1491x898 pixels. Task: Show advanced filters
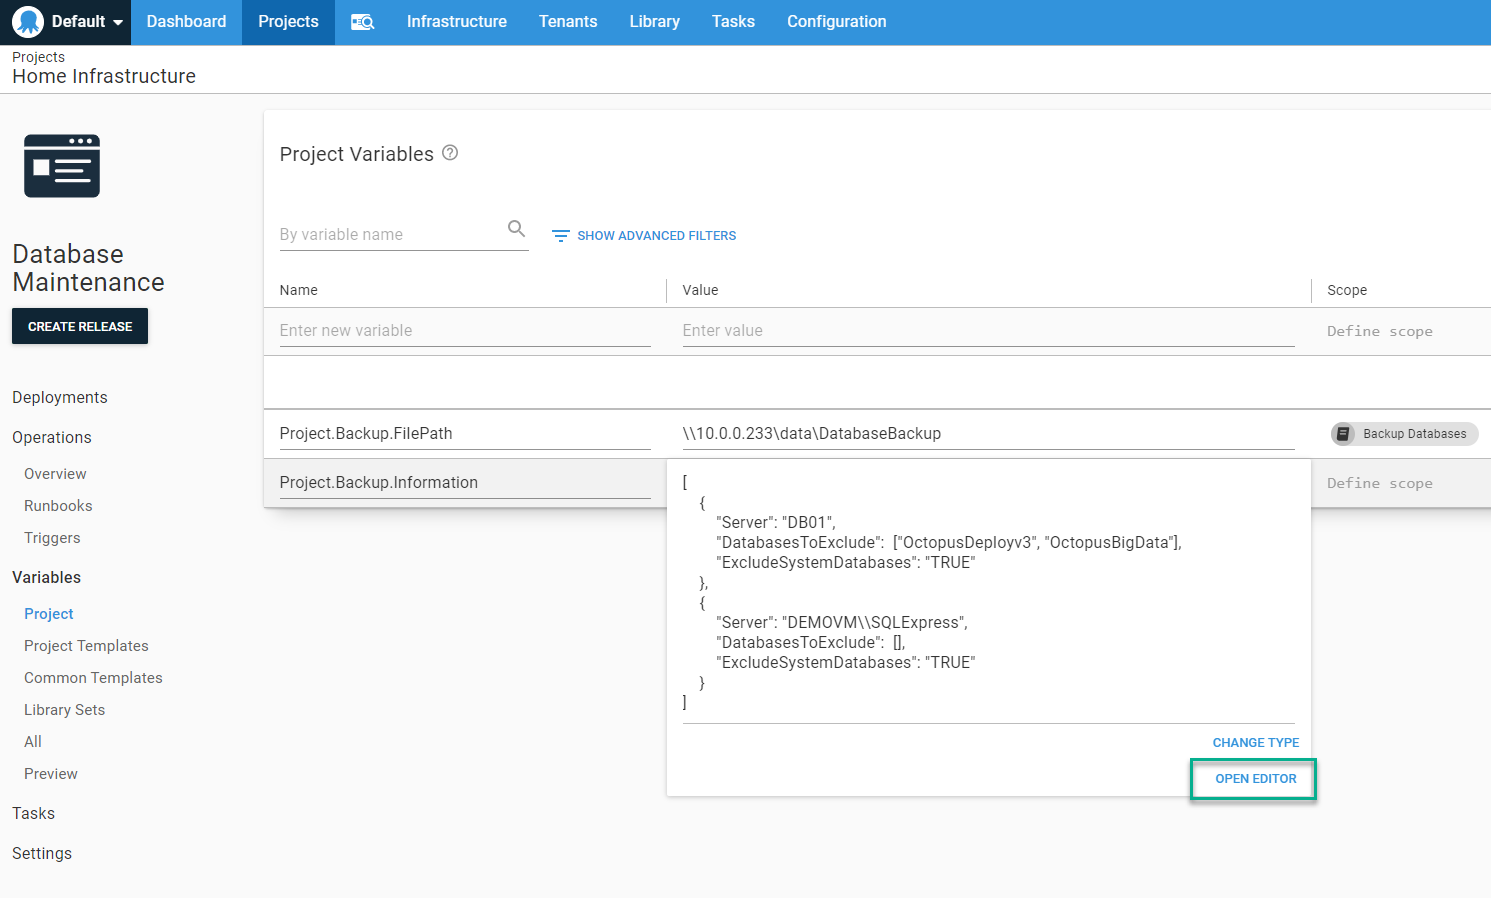656,236
